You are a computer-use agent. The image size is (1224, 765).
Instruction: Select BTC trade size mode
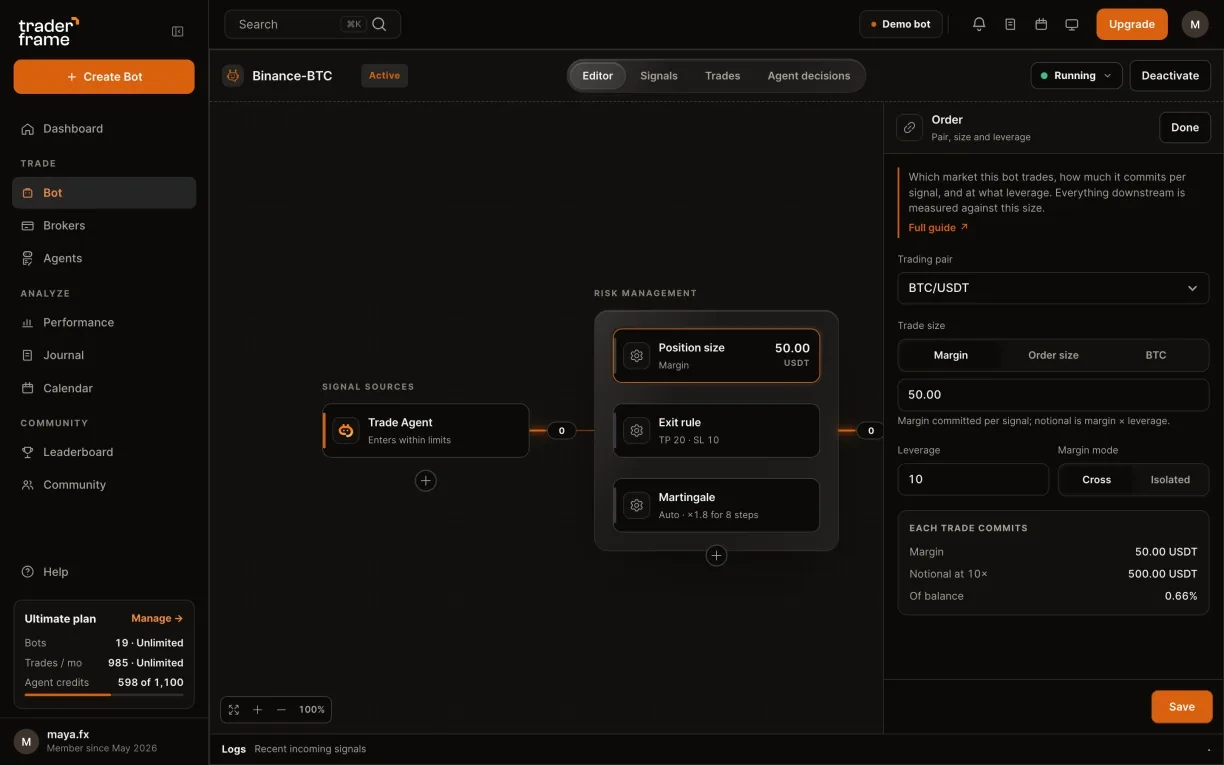1156,355
